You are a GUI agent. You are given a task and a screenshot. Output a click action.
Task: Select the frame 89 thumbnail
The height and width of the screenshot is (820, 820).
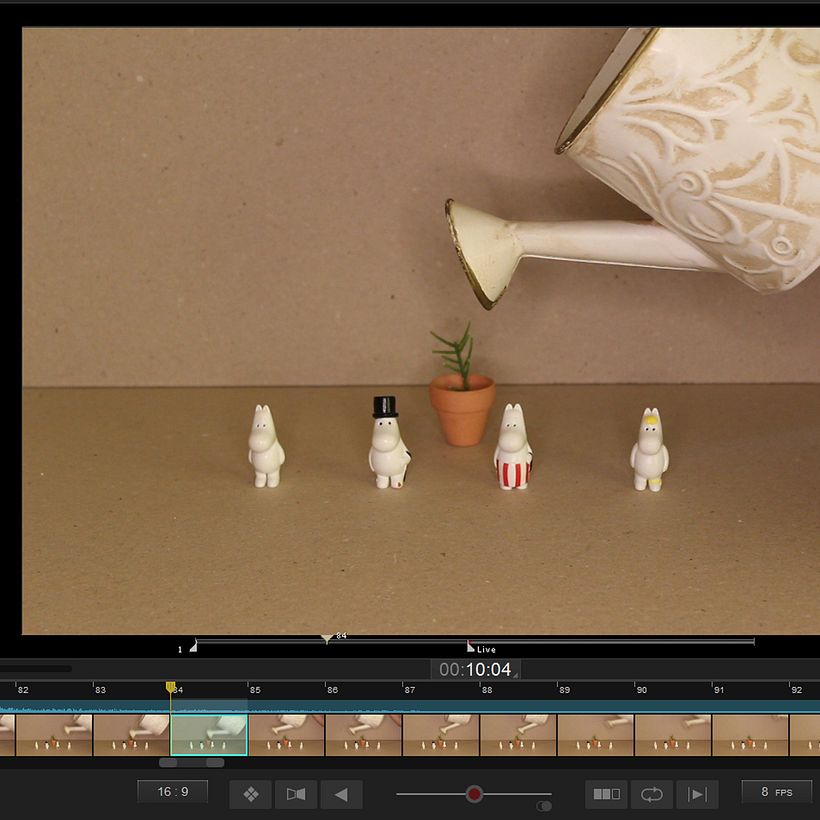pyautogui.click(x=596, y=735)
